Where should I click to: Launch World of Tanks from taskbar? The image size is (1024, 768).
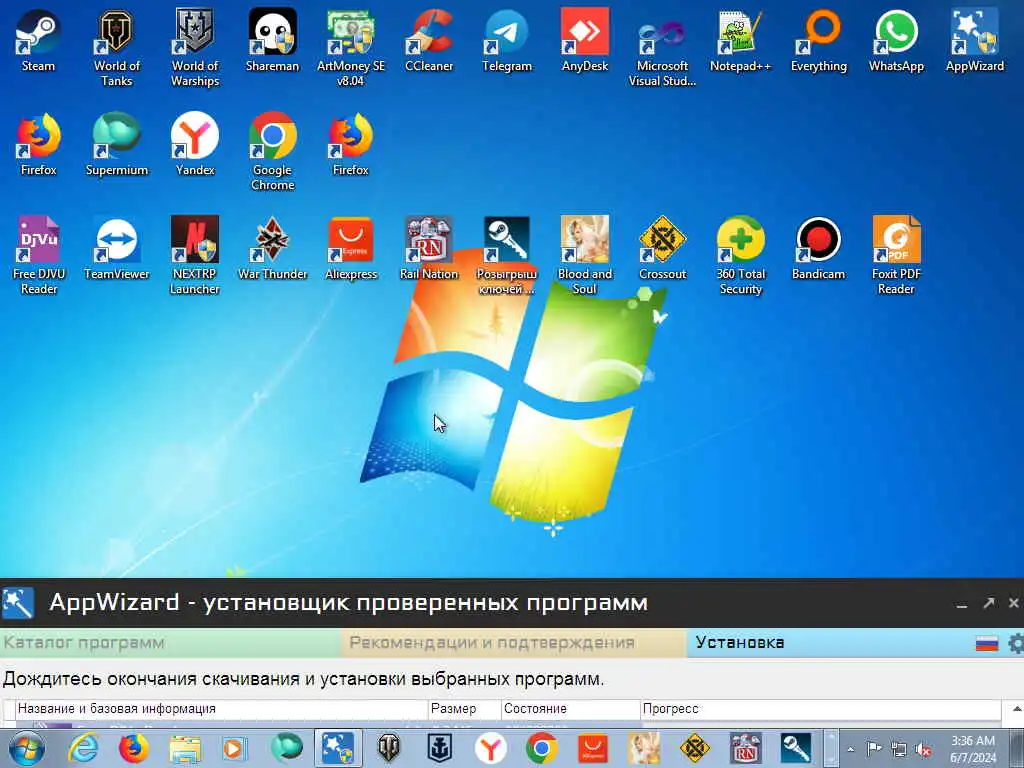pyautogui.click(x=389, y=748)
